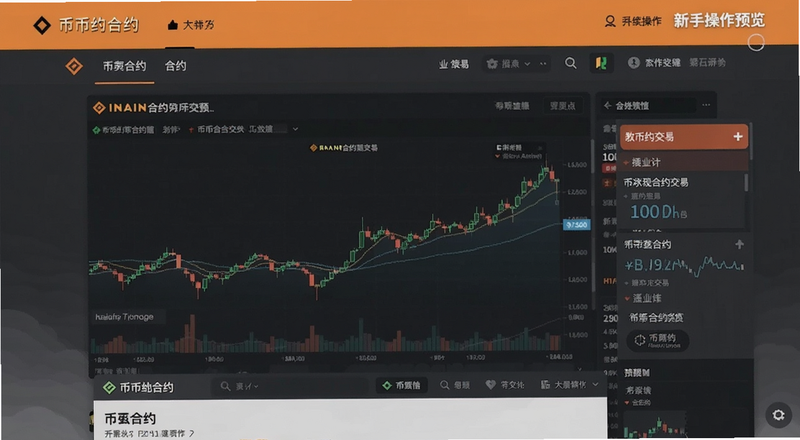Image resolution: width=800 pixels, height=440 pixels.
Task: Click the label next to profile icon in orange header
Action: coord(641,21)
